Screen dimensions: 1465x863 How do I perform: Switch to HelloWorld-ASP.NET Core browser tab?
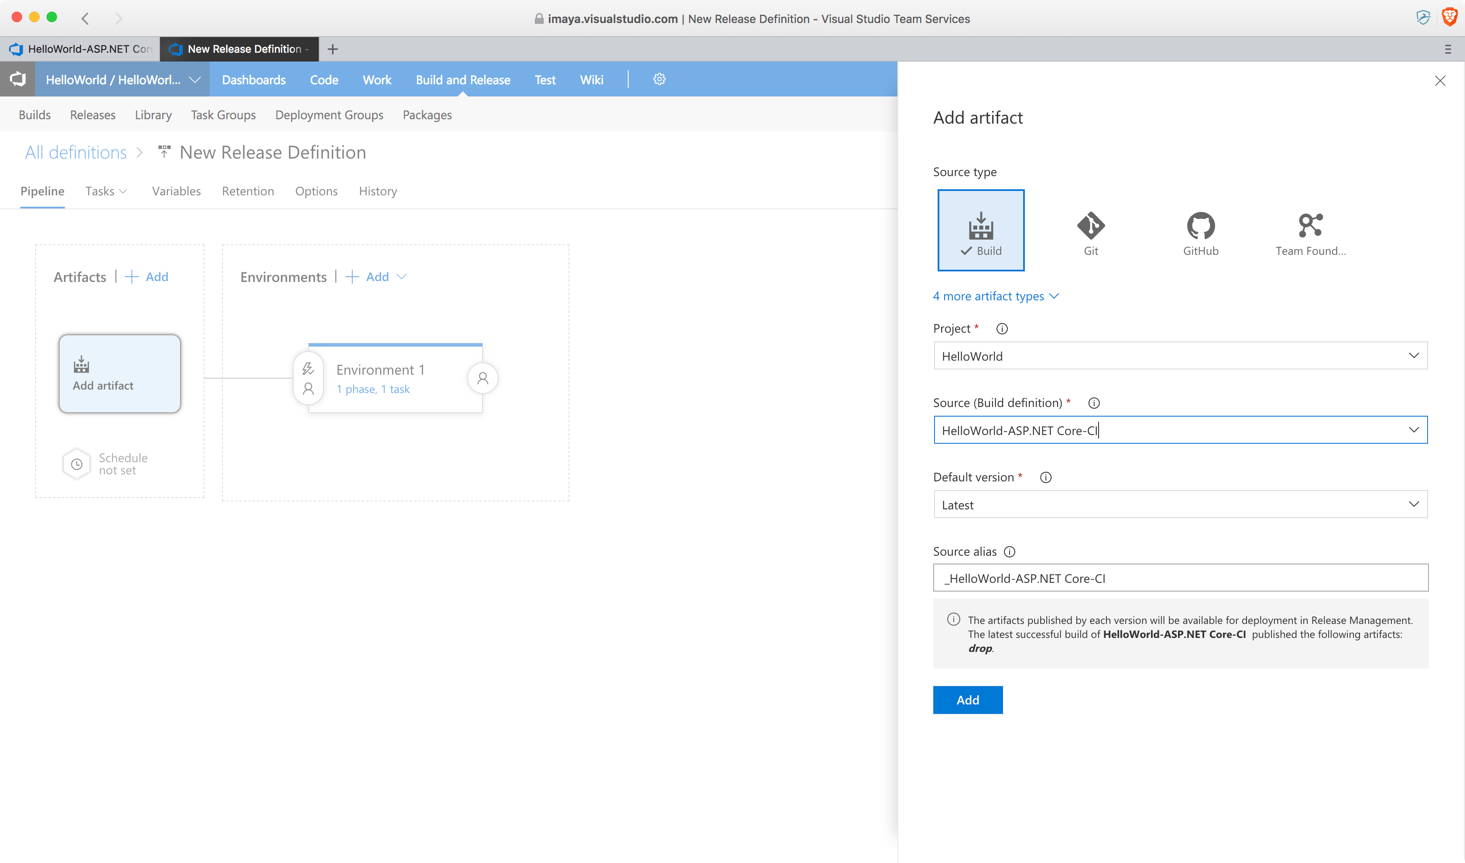pyautogui.click(x=80, y=49)
